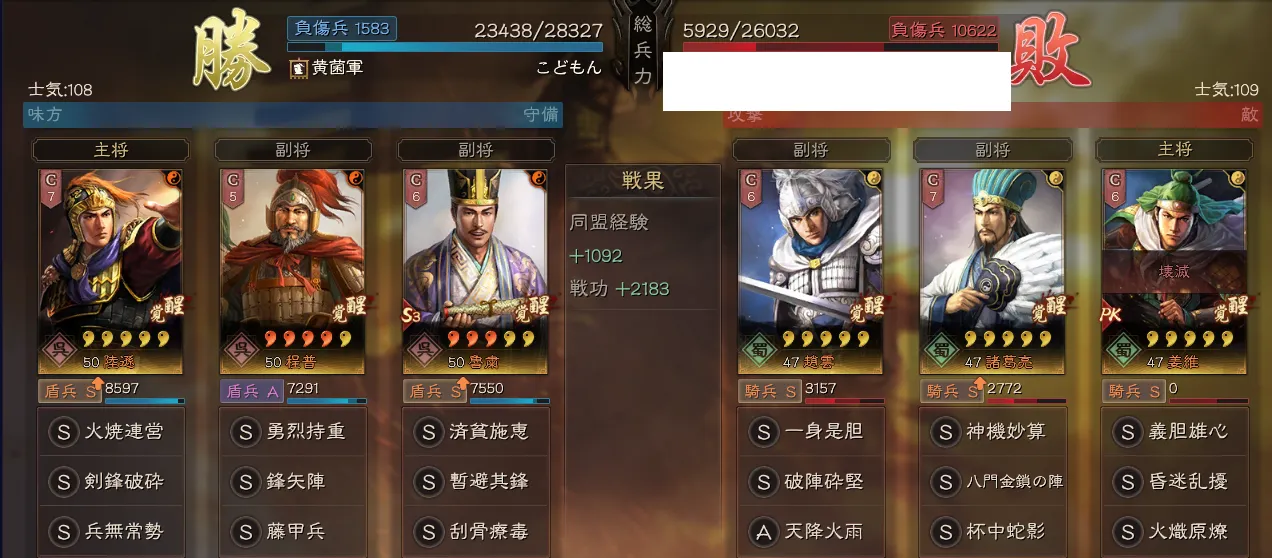Select the 天降火雨 A-rank skill

(810, 530)
